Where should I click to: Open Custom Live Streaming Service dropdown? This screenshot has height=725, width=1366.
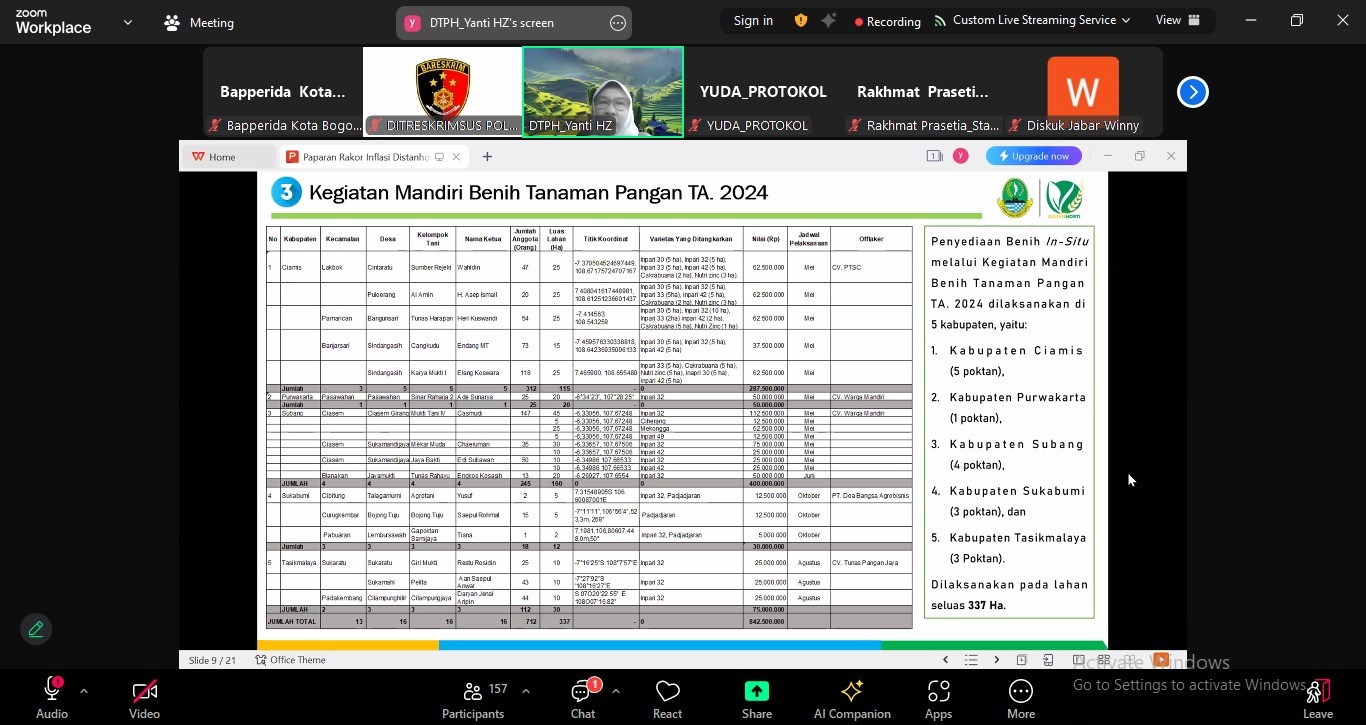click(x=1031, y=20)
